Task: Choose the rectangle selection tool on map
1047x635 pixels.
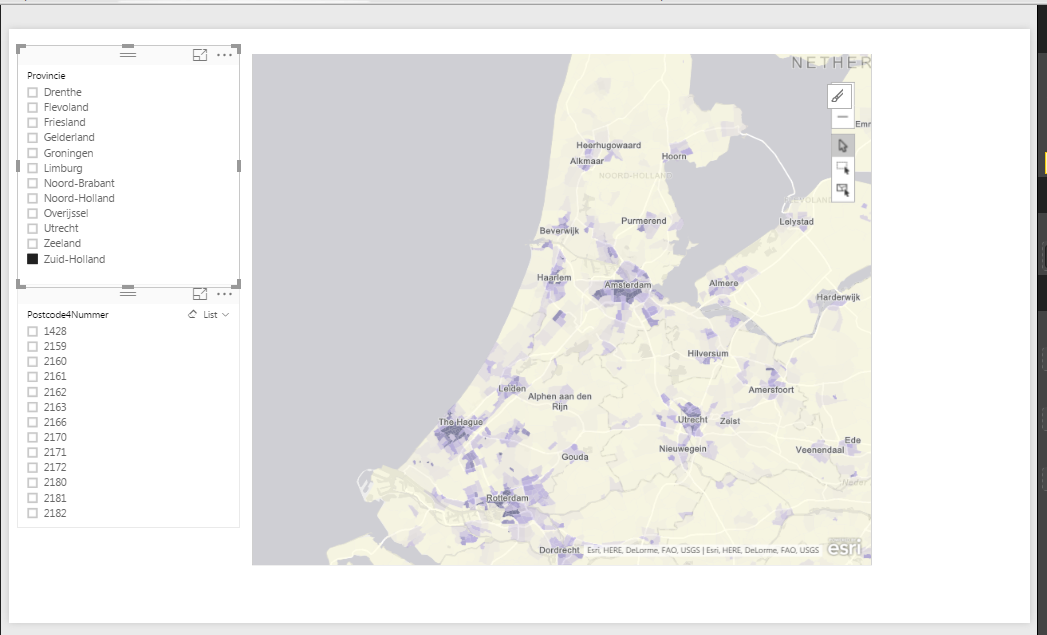Action: [843, 168]
